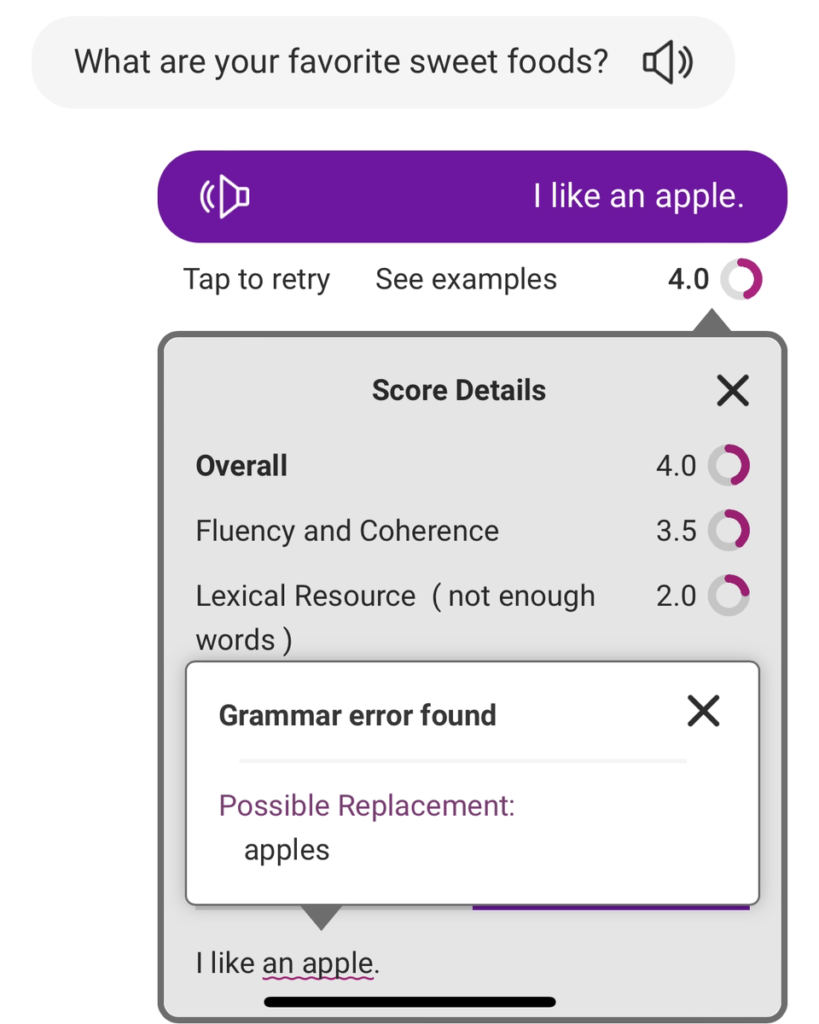819x1024 pixels.
Task: Click the Possible Replacement heading
Action: point(367,806)
